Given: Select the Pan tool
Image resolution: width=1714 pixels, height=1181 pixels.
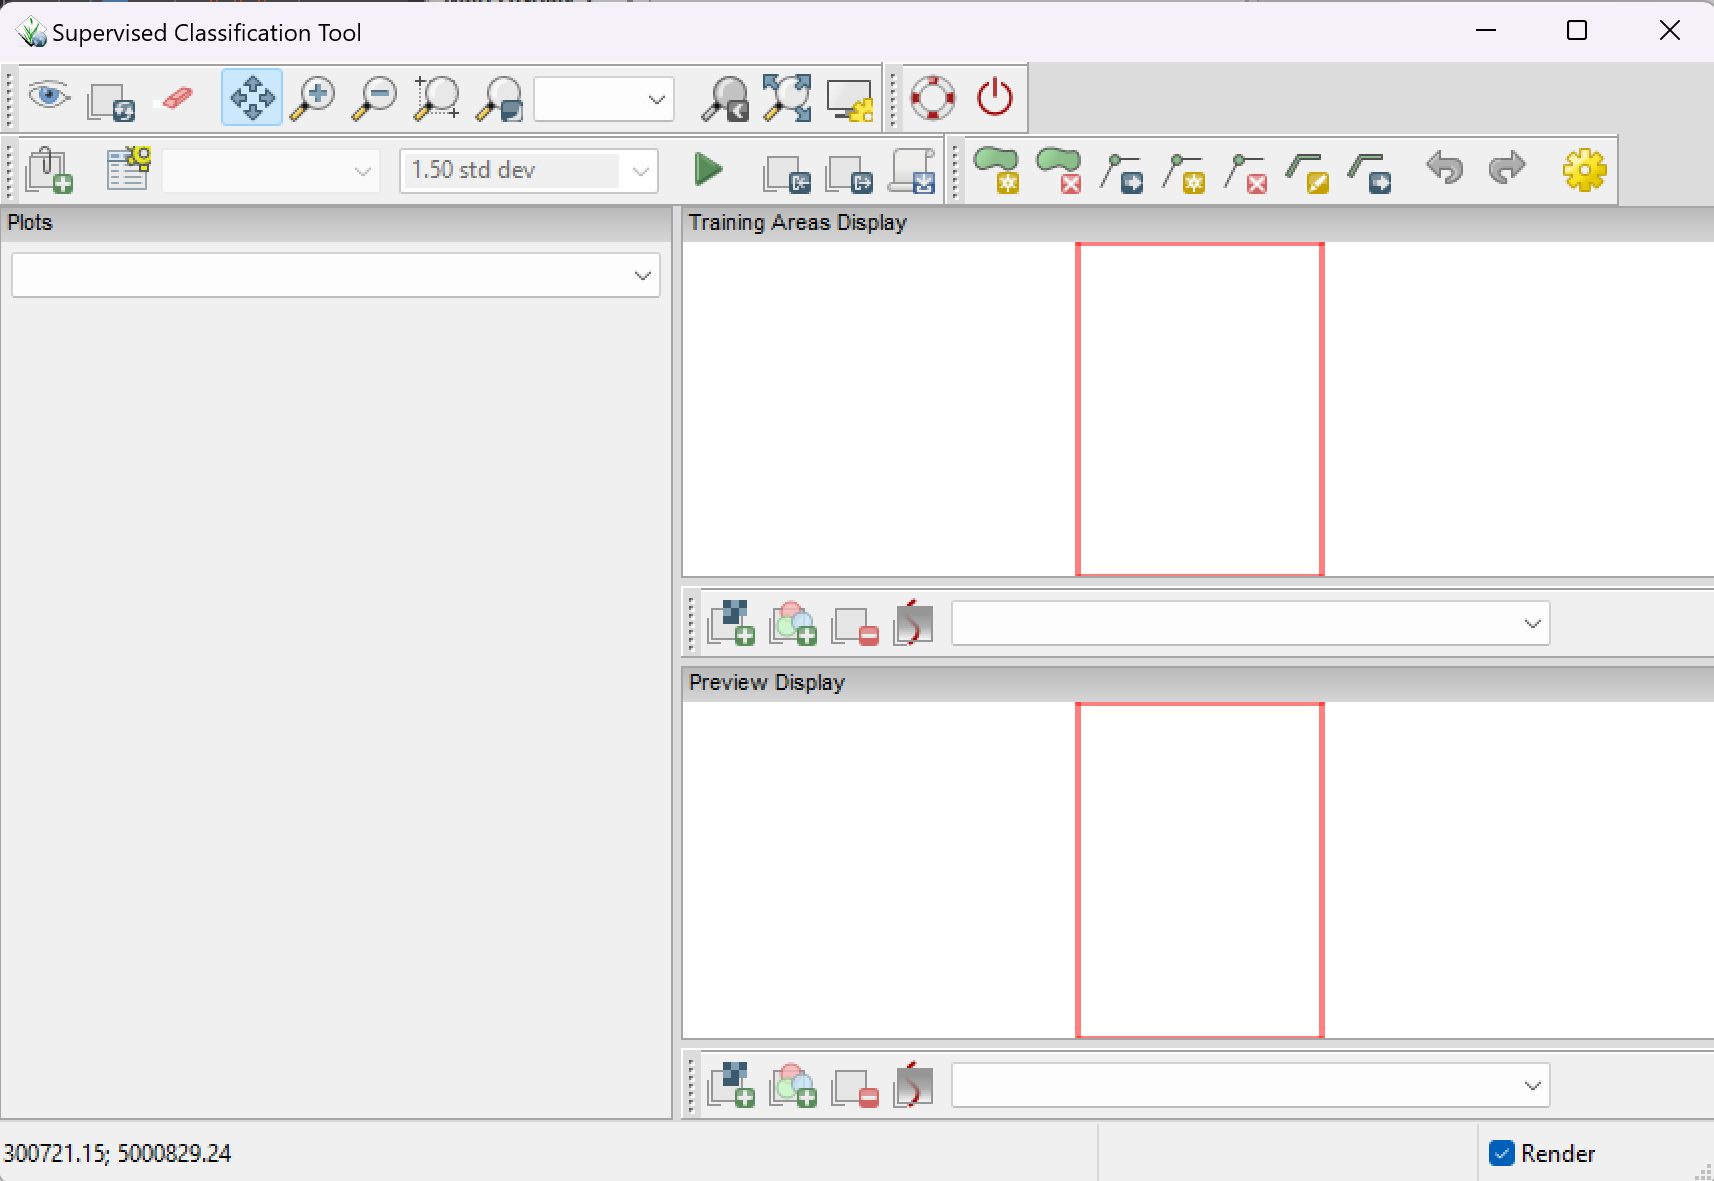Looking at the screenshot, I should (252, 97).
